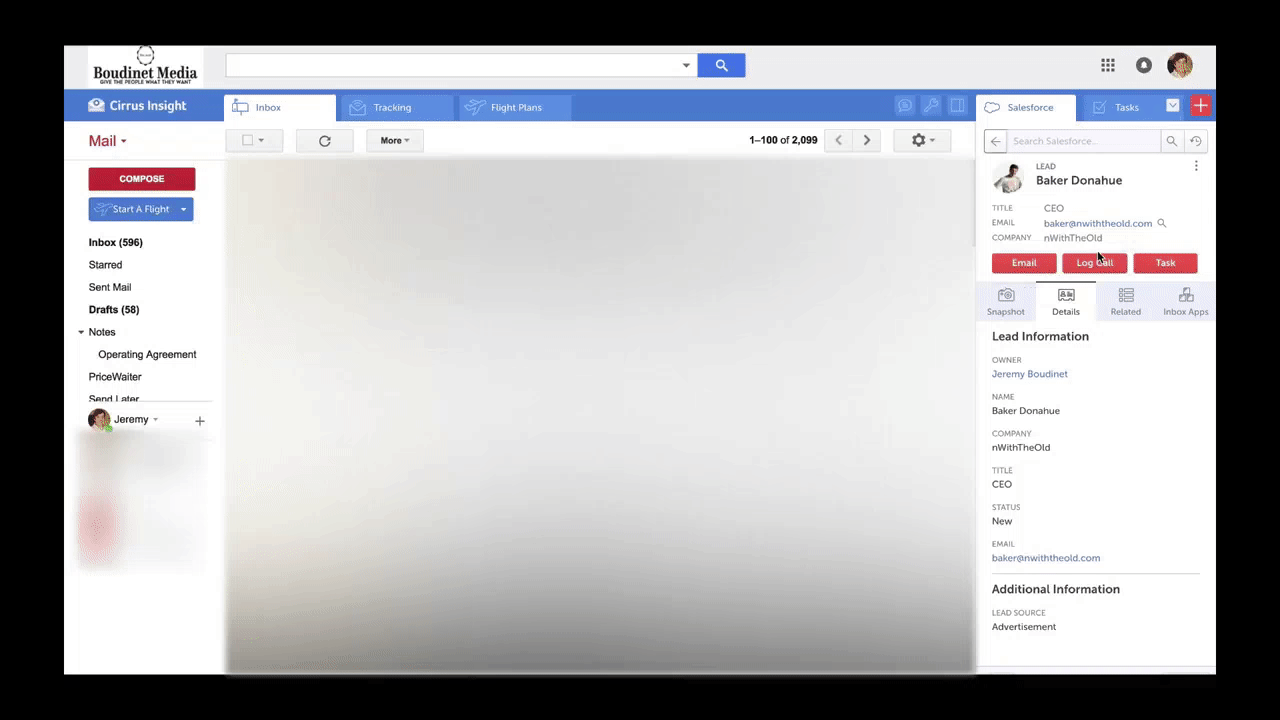Click the Cirrus Insight logo
Image resolution: width=1280 pixels, height=720 pixels.
[x=137, y=106]
